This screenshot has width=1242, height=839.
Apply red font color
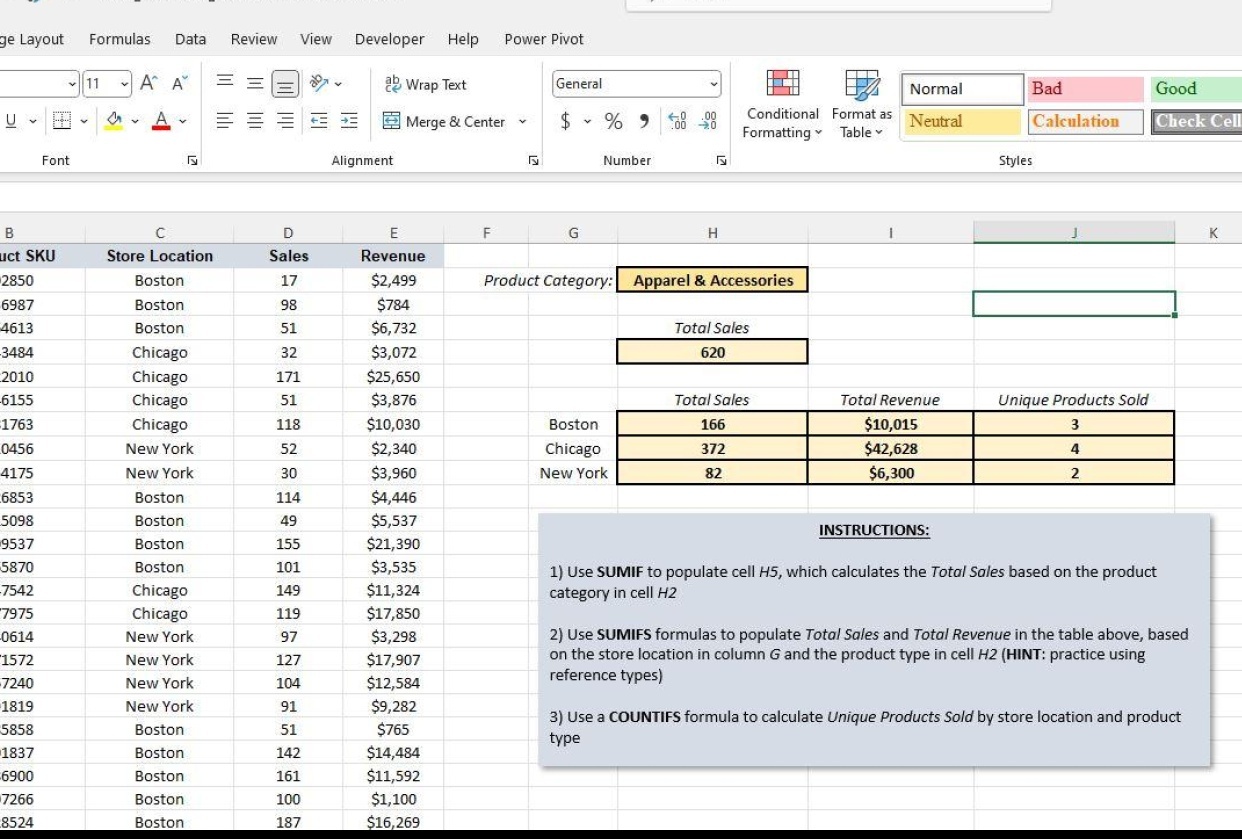pos(161,122)
